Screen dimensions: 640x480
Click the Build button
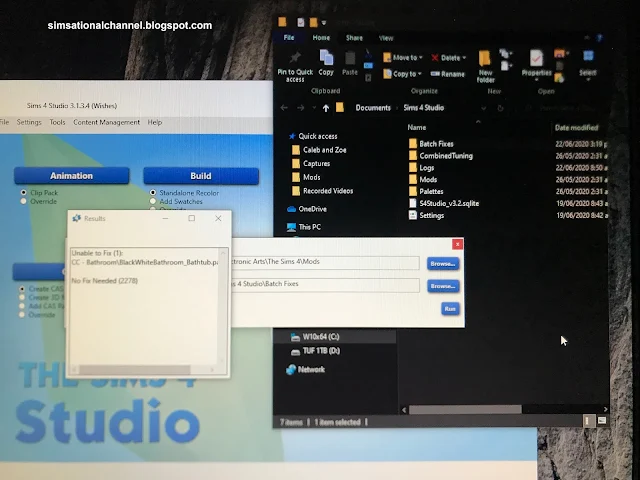[x=201, y=176]
